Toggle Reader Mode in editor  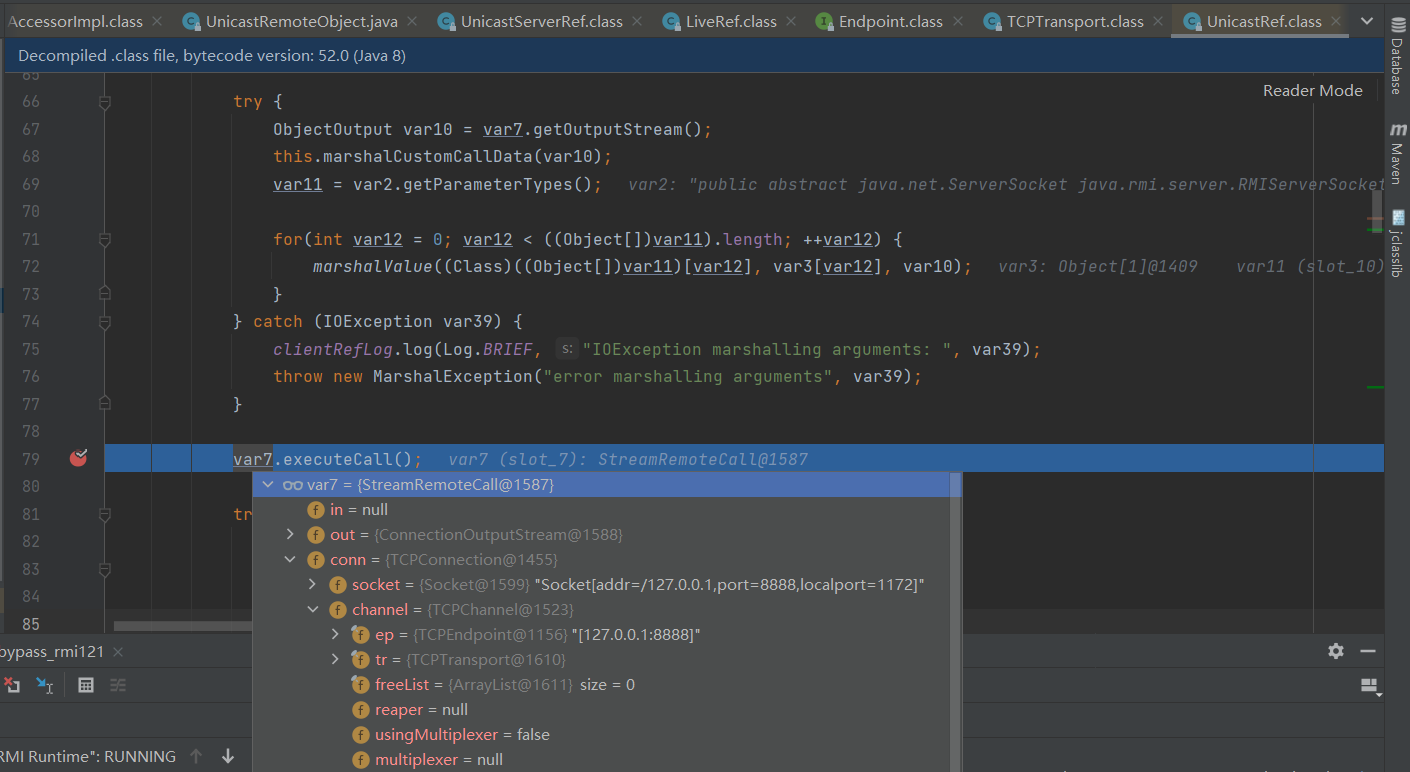[x=1312, y=90]
